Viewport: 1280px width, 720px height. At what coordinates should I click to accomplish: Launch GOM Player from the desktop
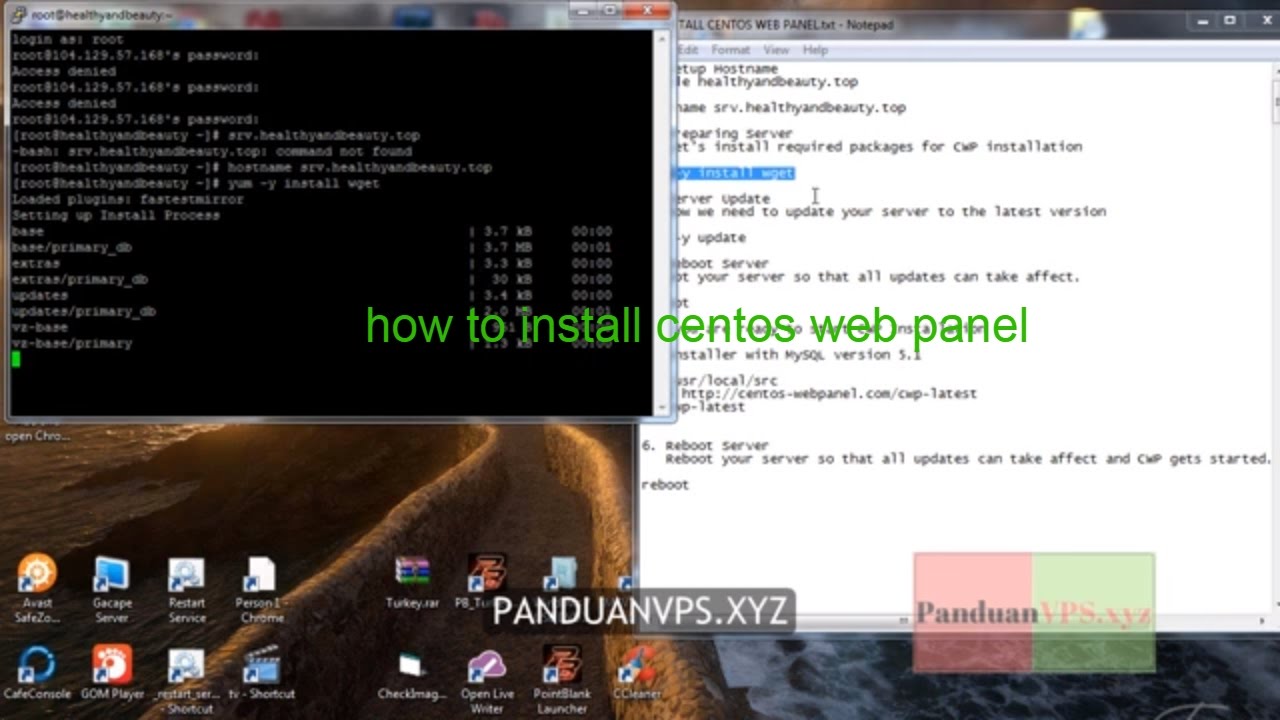pos(112,672)
